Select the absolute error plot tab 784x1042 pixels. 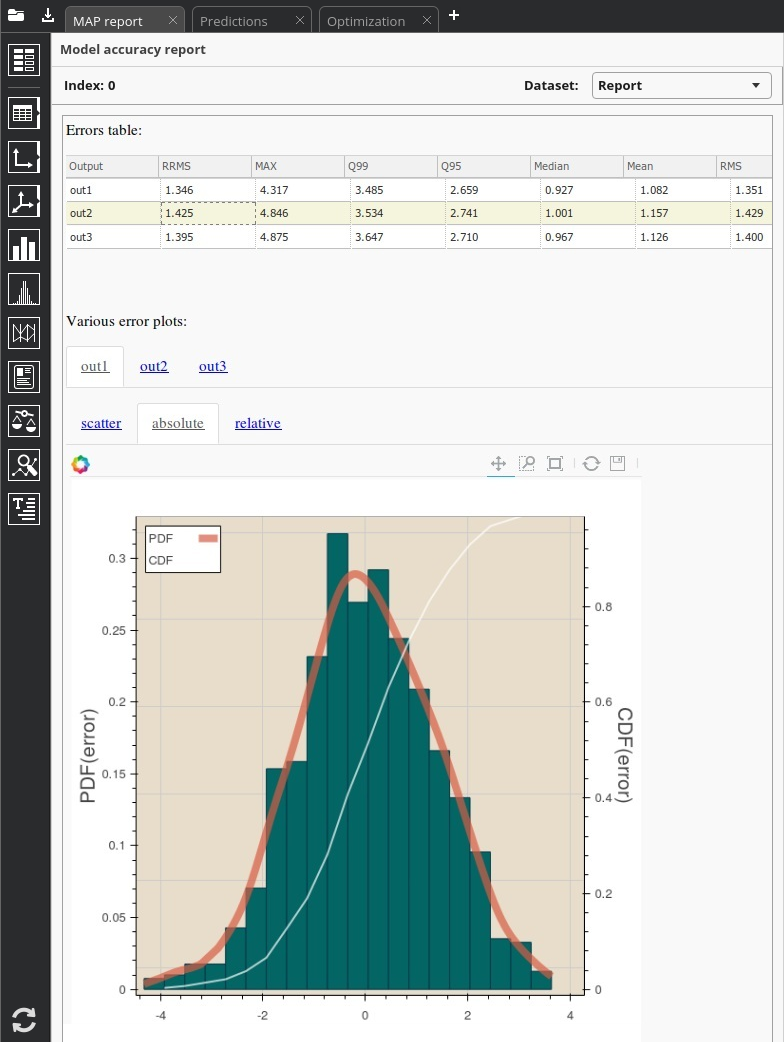[x=177, y=423]
